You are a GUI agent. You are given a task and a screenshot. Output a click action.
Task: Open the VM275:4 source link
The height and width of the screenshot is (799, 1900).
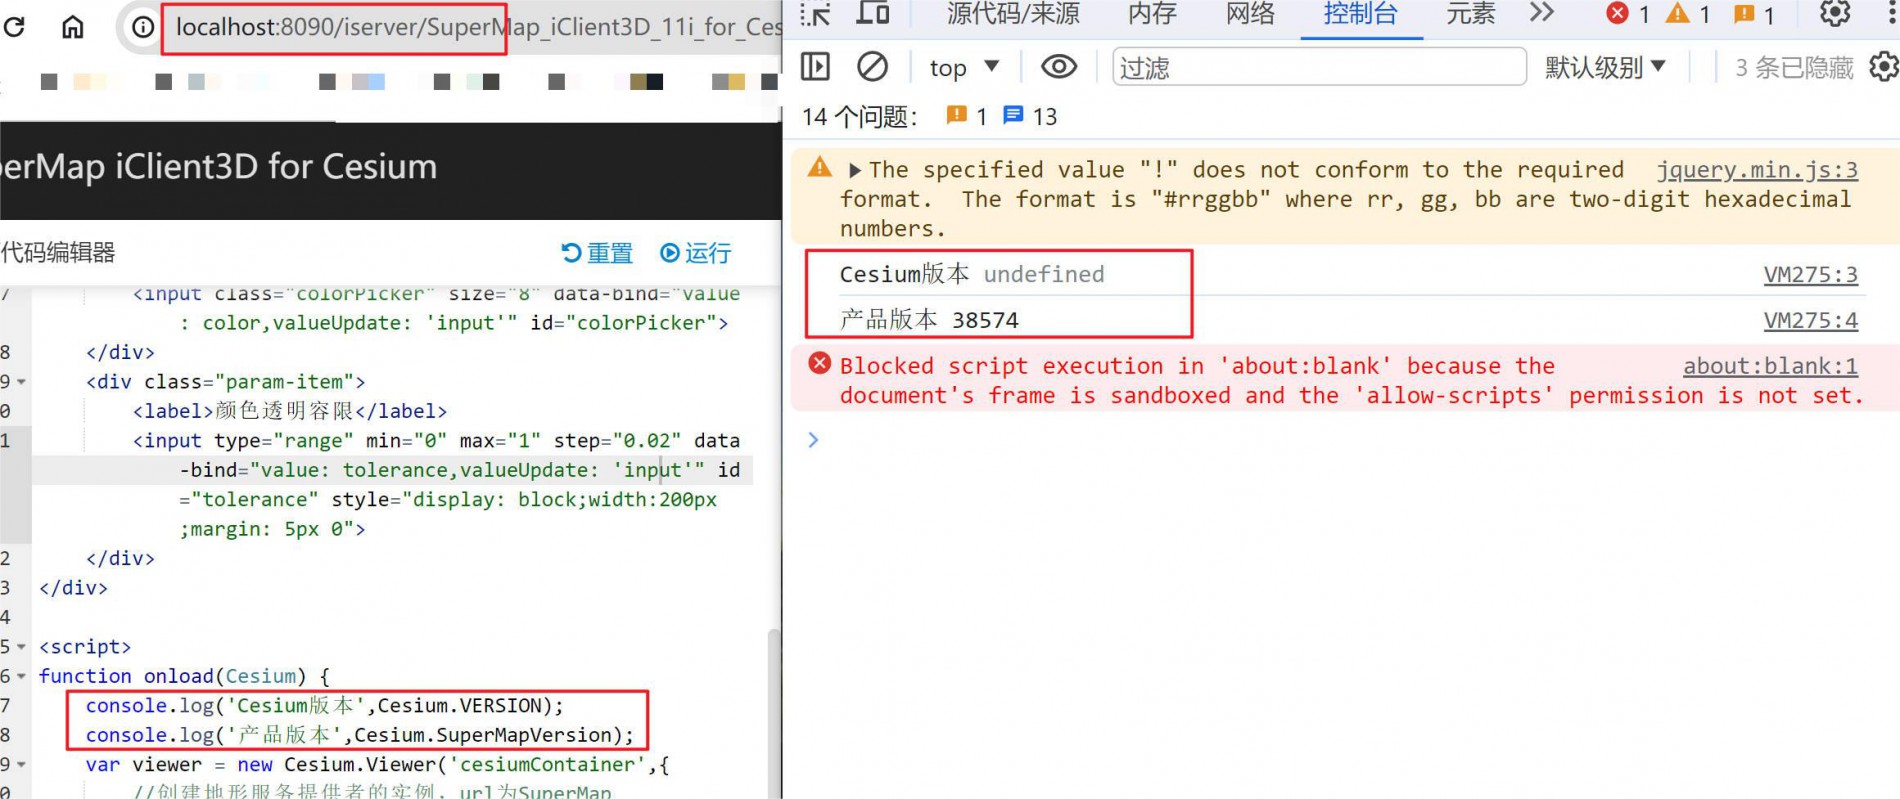(x=1810, y=320)
